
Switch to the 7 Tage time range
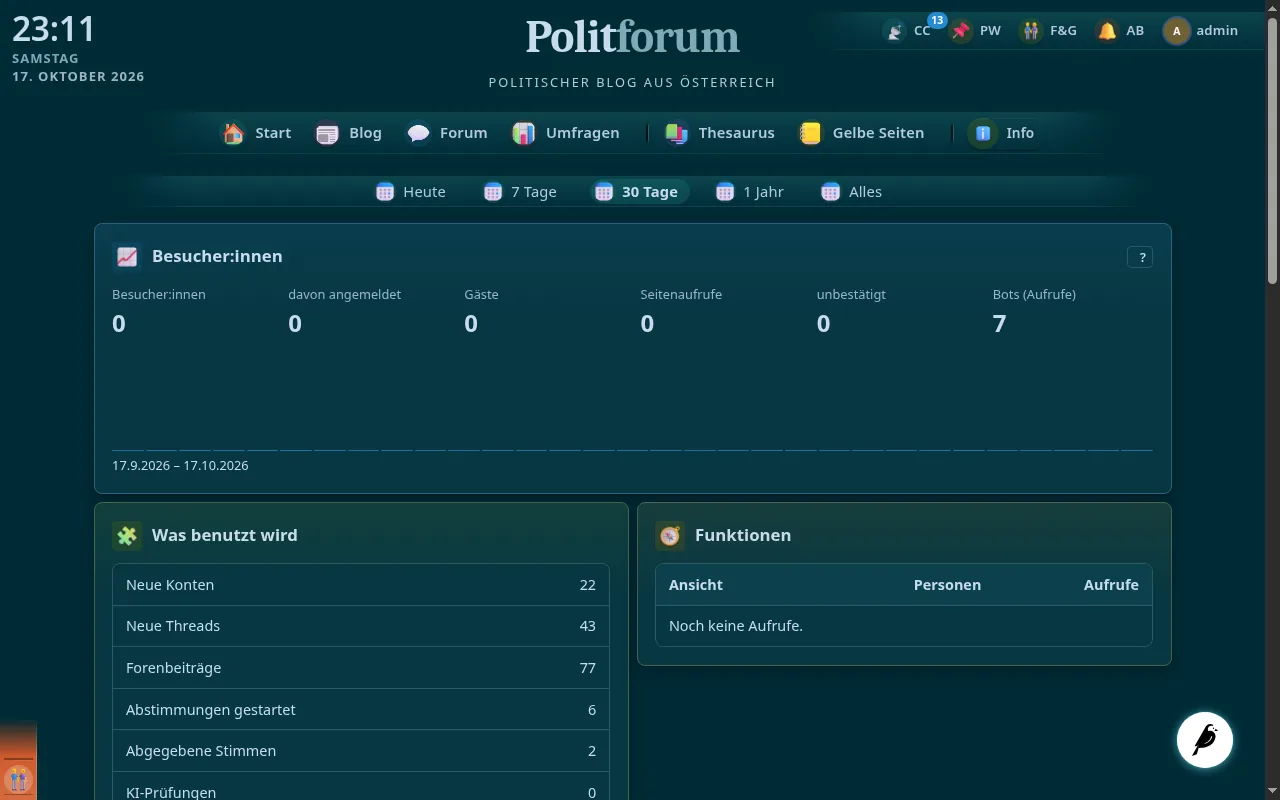coord(520,192)
